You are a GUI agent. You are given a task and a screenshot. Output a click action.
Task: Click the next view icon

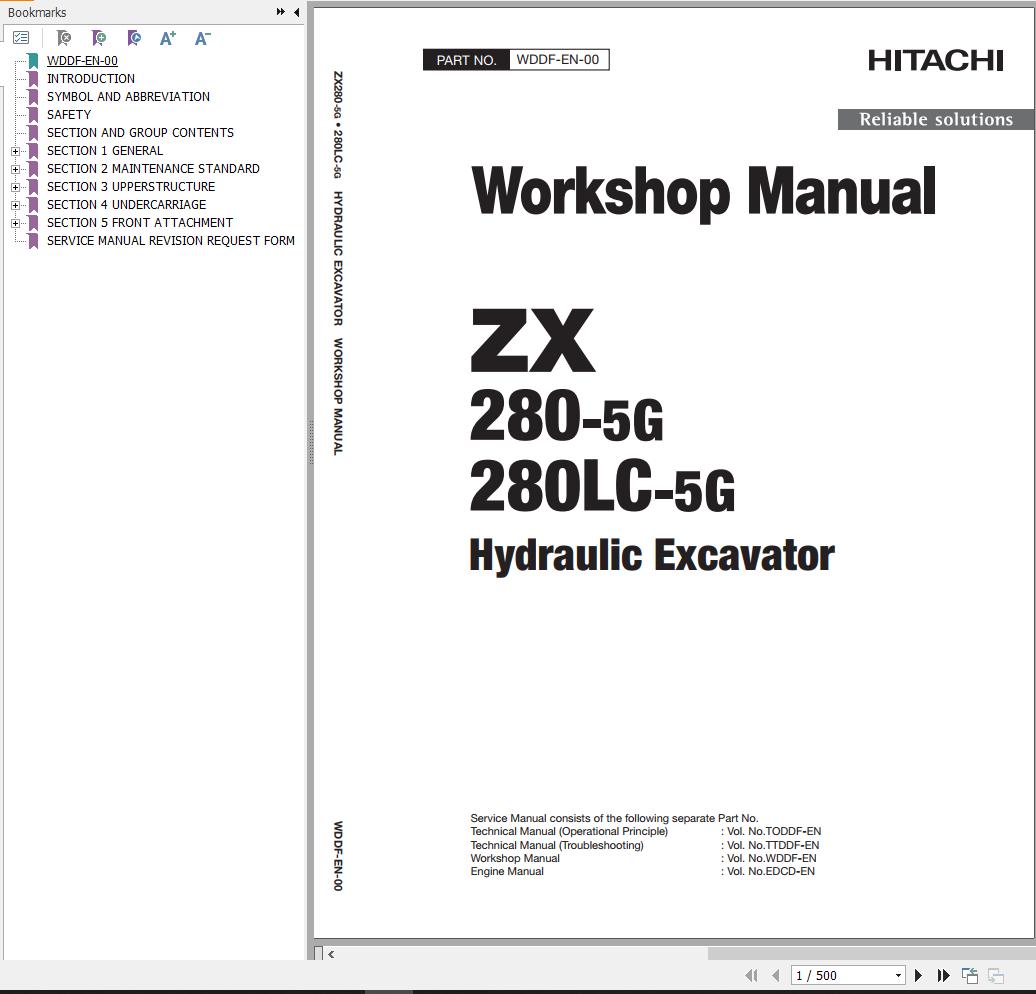coord(996,975)
